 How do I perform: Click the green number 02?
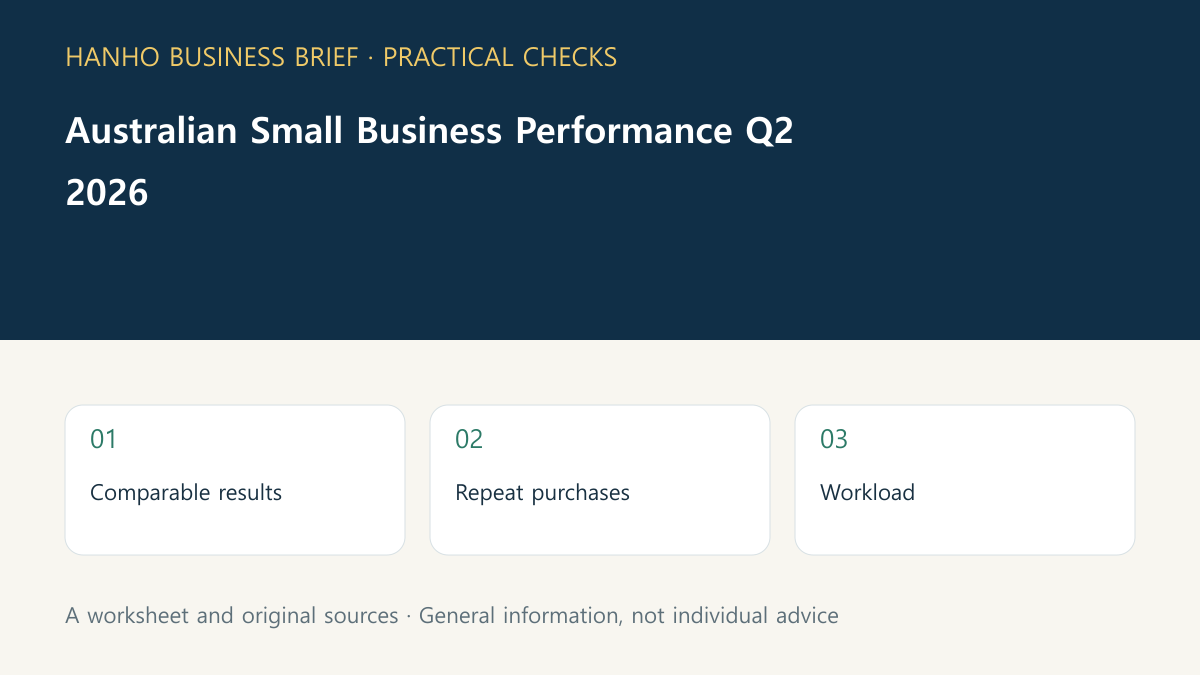pyautogui.click(x=469, y=439)
